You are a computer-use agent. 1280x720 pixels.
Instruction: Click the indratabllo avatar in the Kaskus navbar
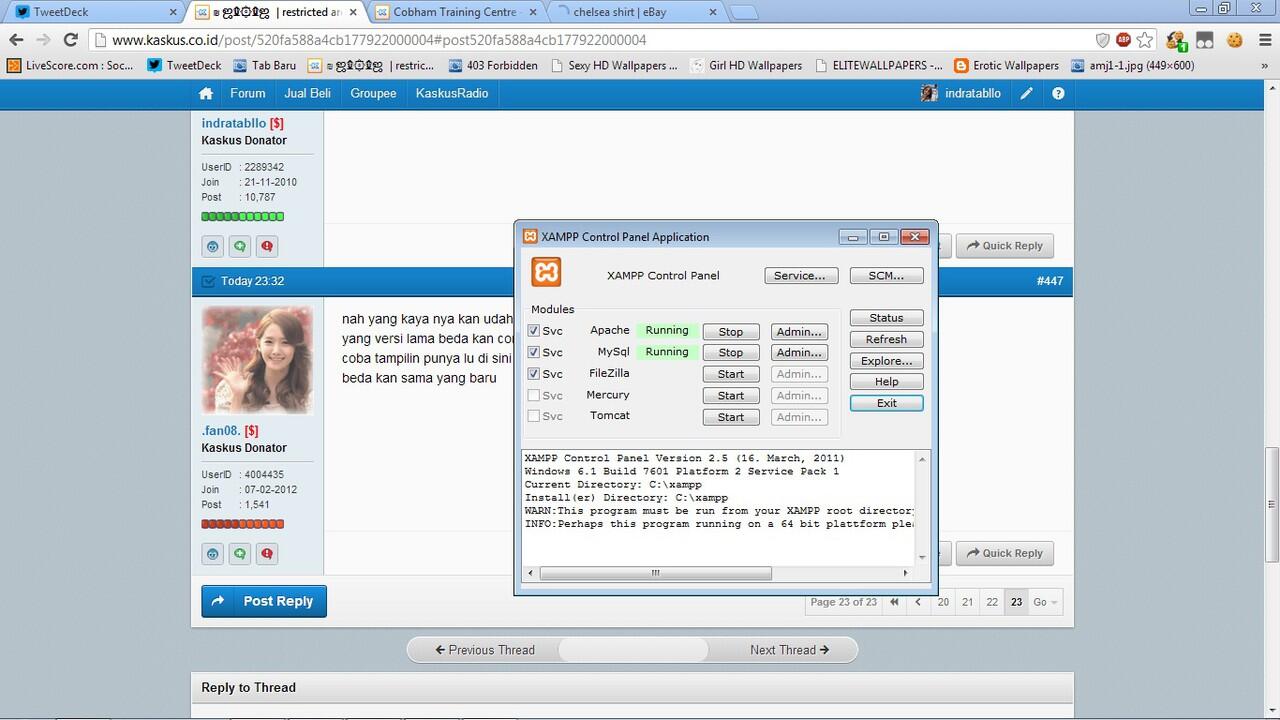929,93
